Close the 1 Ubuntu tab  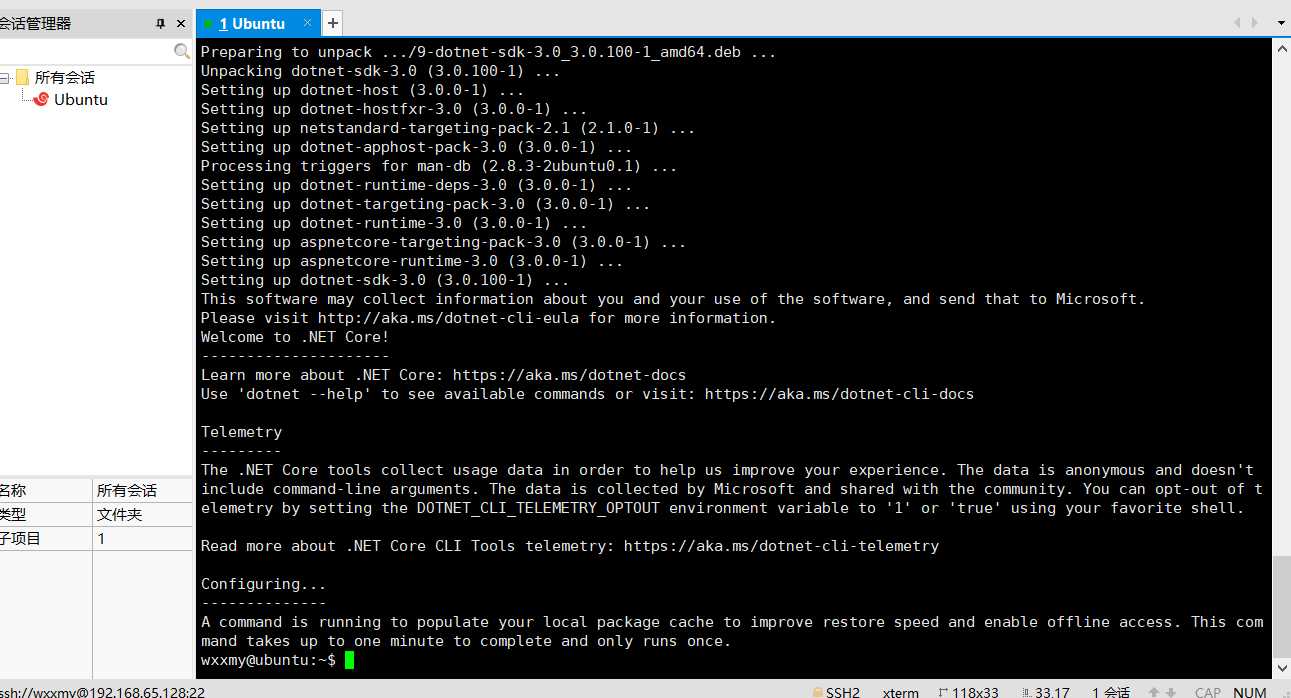coord(309,23)
